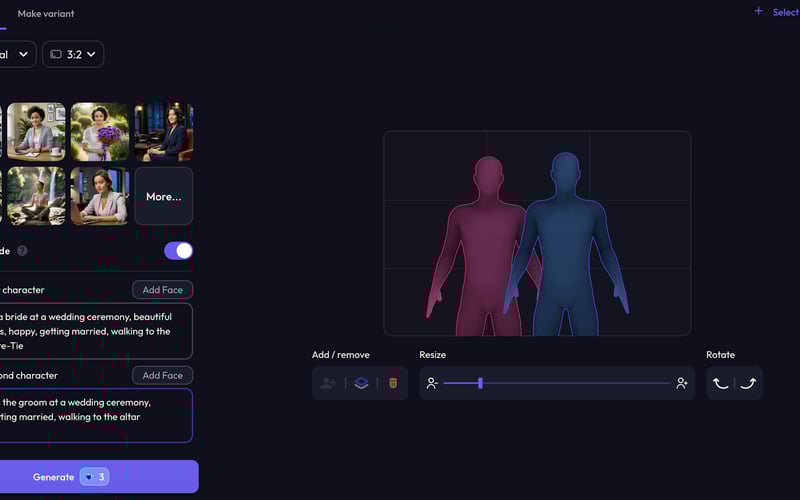The image size is (800, 500).
Task: Select the woman in pink blazer thumbnail
Action: pyautogui.click(x=100, y=196)
